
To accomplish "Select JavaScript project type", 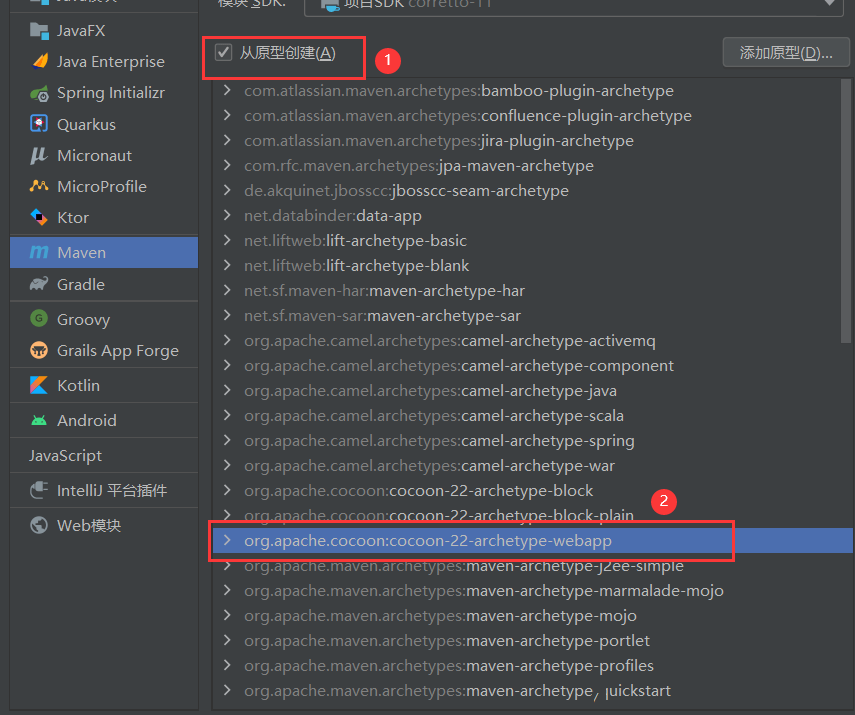I will tap(104, 455).
